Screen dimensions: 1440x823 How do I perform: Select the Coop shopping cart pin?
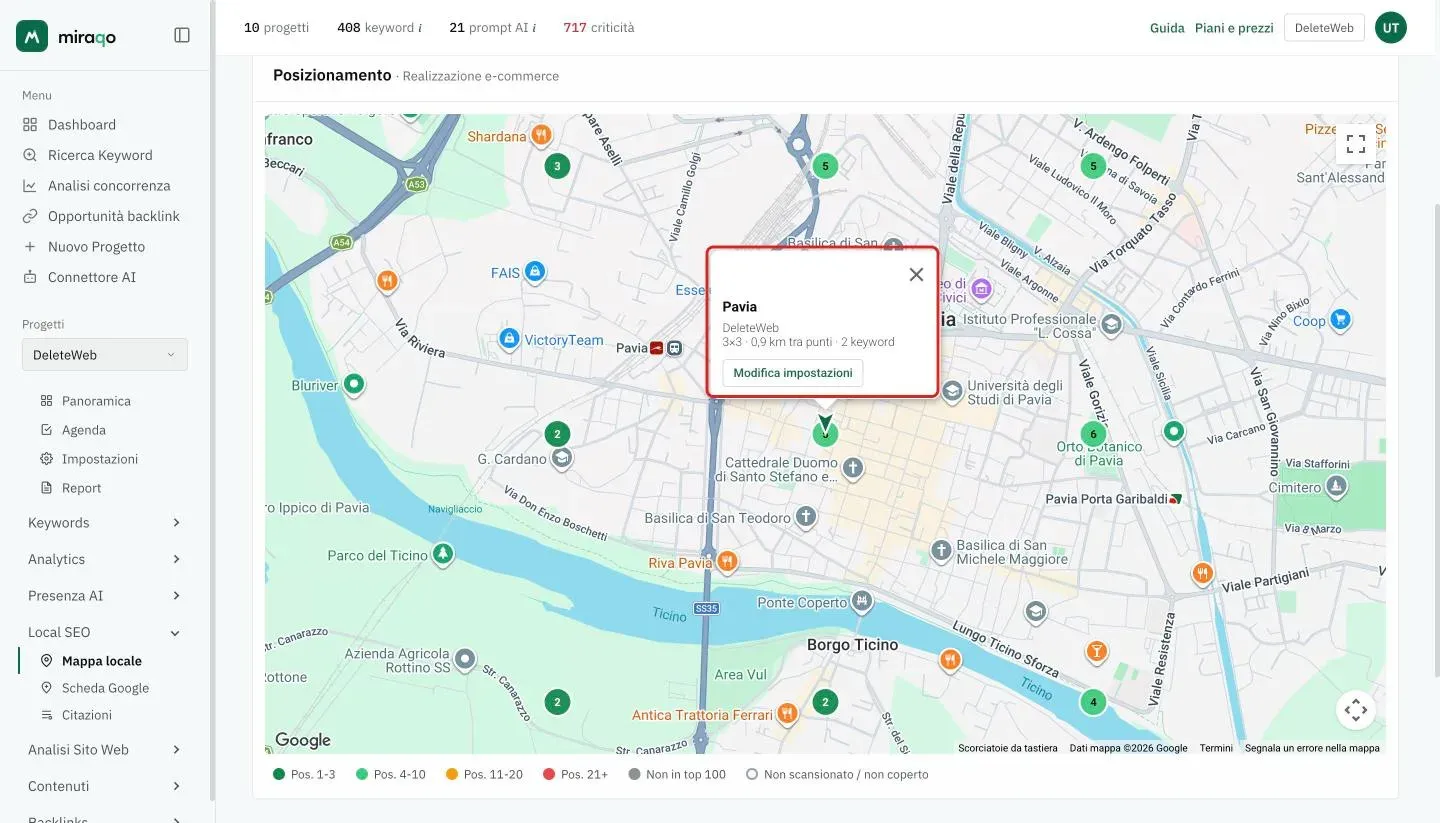click(x=1341, y=319)
